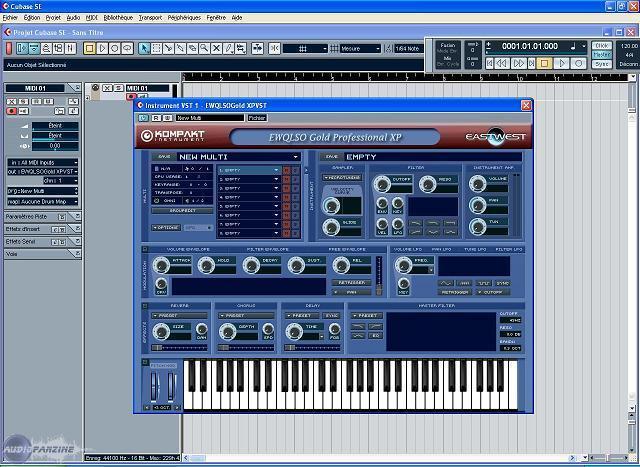The width and height of the screenshot is (640, 467).
Task: Select the Glue tool in toolbar
Action: click(x=180, y=49)
